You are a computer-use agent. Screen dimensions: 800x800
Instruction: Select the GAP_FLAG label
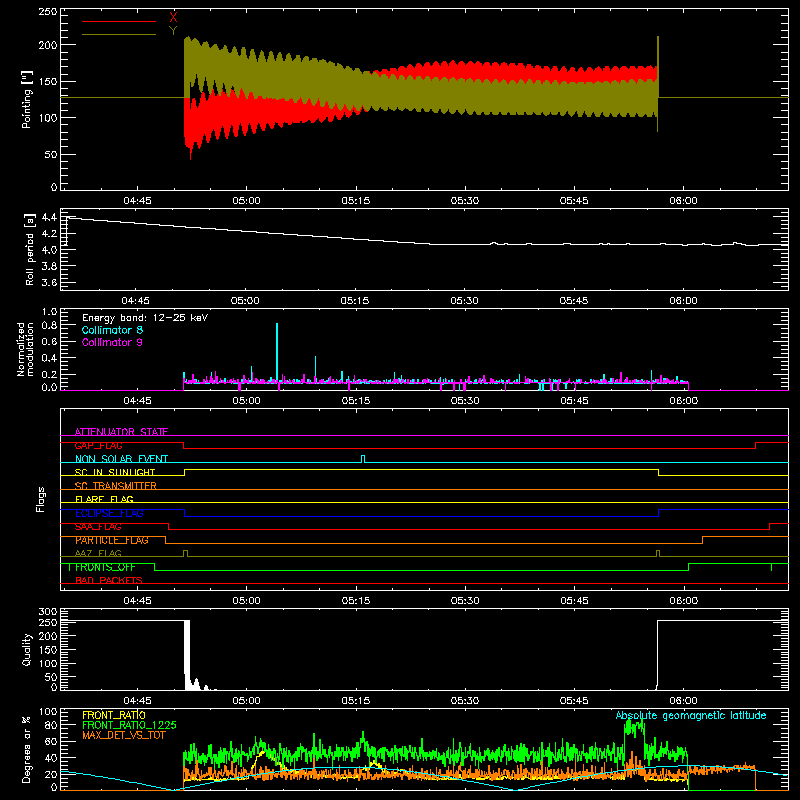tap(98, 445)
